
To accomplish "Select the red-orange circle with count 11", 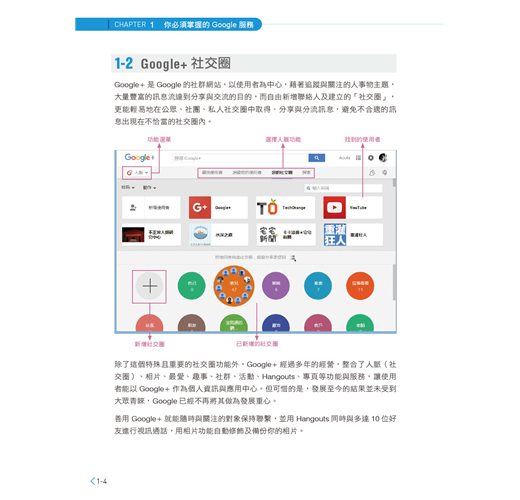I will pos(360,286).
